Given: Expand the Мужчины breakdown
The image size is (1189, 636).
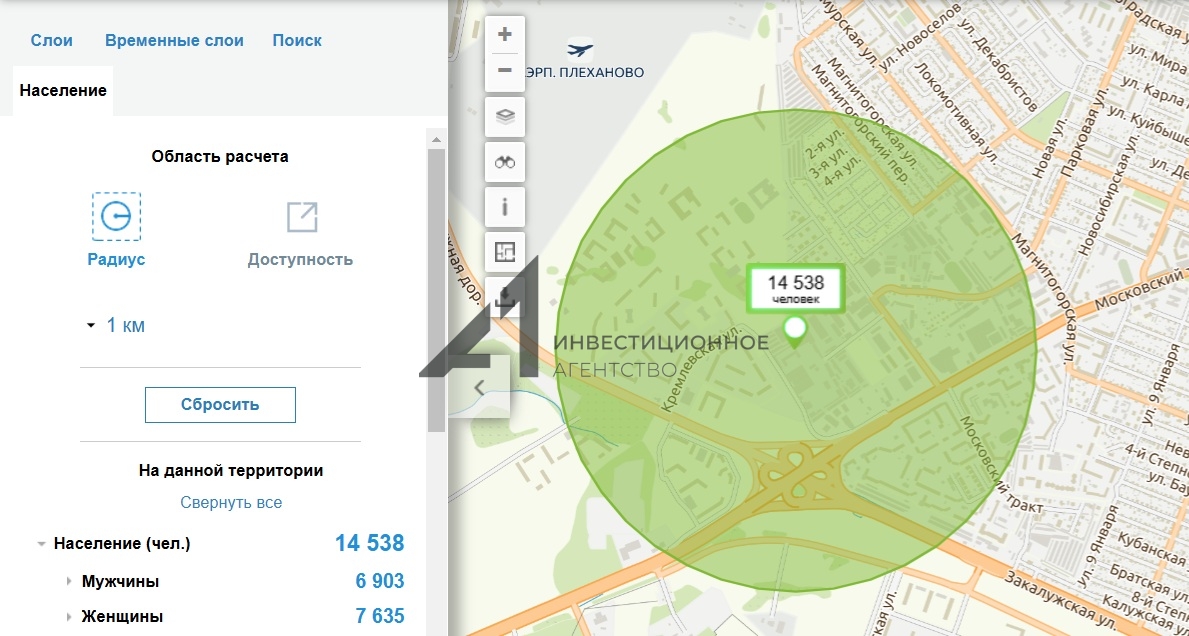Looking at the screenshot, I should (x=68, y=582).
